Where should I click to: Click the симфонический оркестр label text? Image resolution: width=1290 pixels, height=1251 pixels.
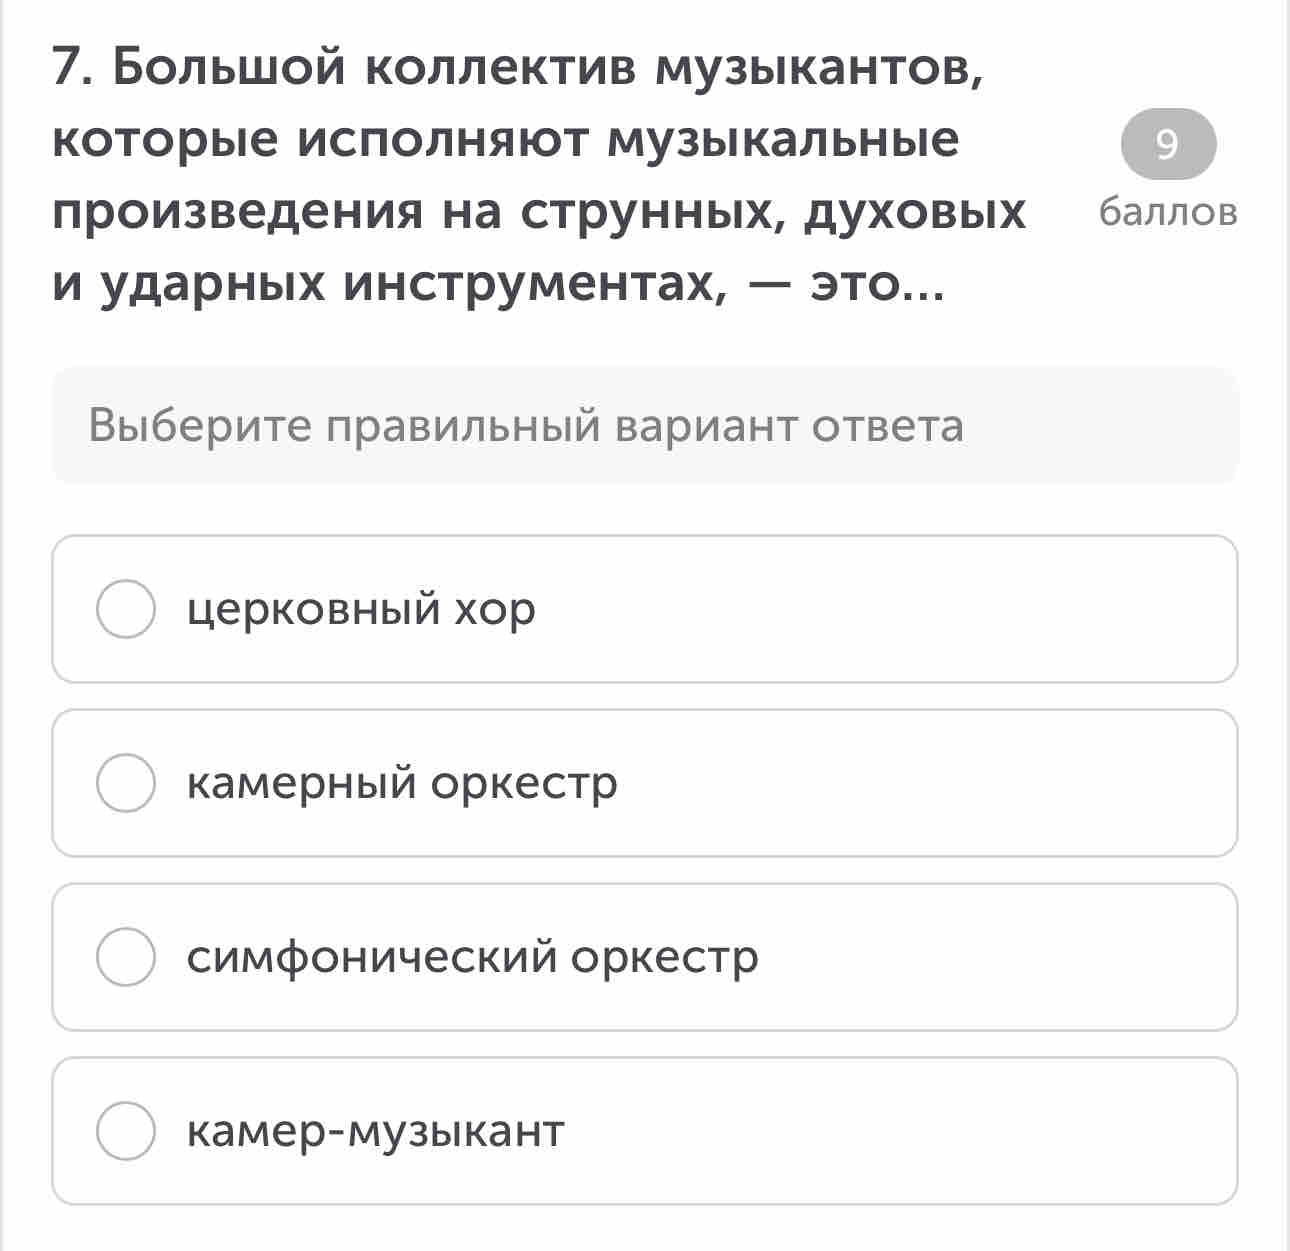click(x=473, y=957)
